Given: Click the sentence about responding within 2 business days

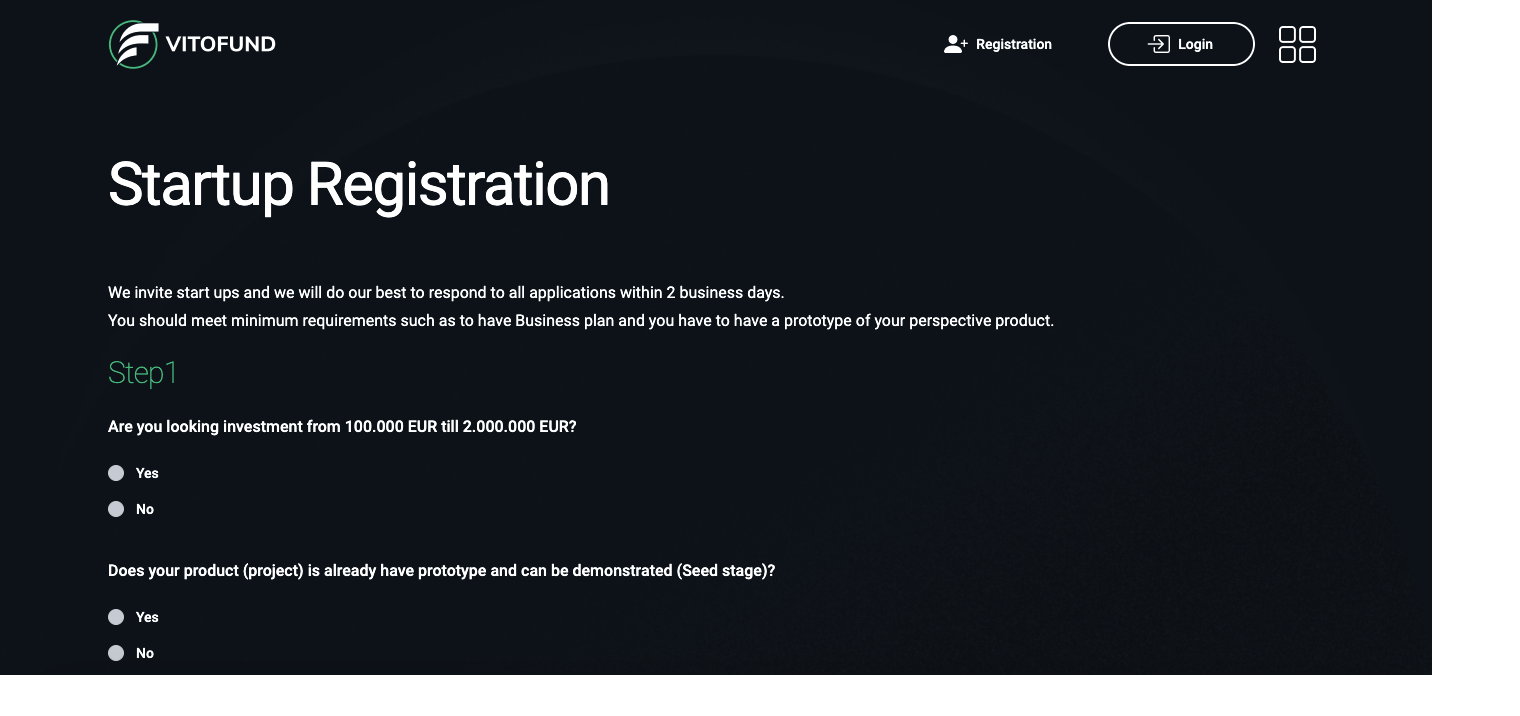Looking at the screenshot, I should point(446,293).
